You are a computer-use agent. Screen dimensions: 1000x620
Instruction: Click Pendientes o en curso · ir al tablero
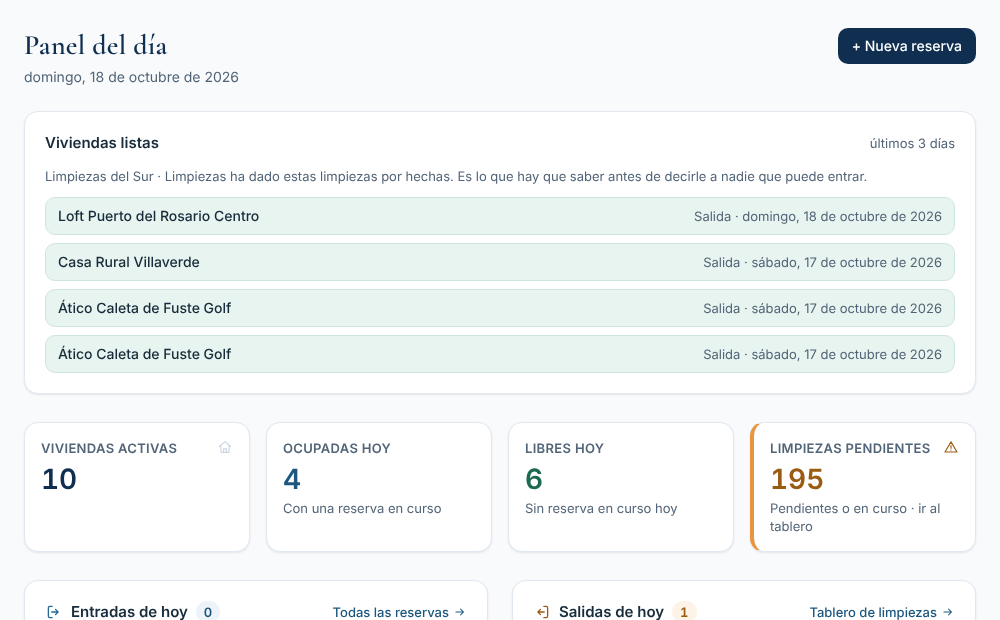(855, 517)
